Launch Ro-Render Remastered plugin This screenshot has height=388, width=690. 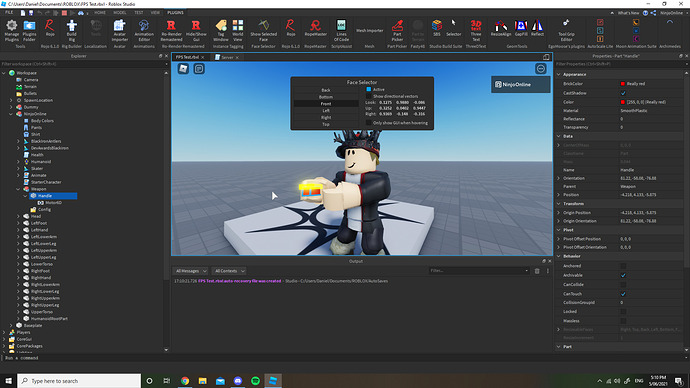(x=171, y=30)
